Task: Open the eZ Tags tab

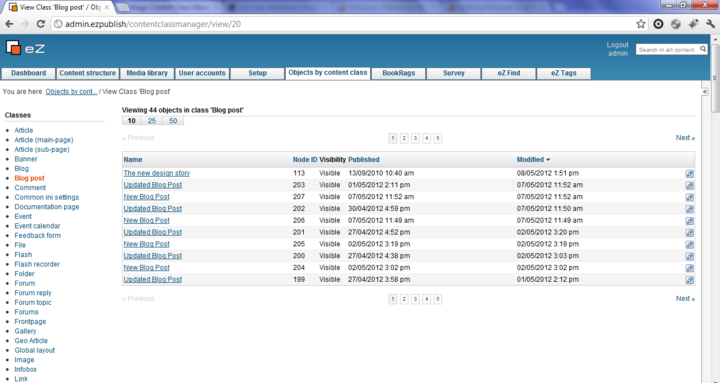Action: pyautogui.click(x=564, y=73)
